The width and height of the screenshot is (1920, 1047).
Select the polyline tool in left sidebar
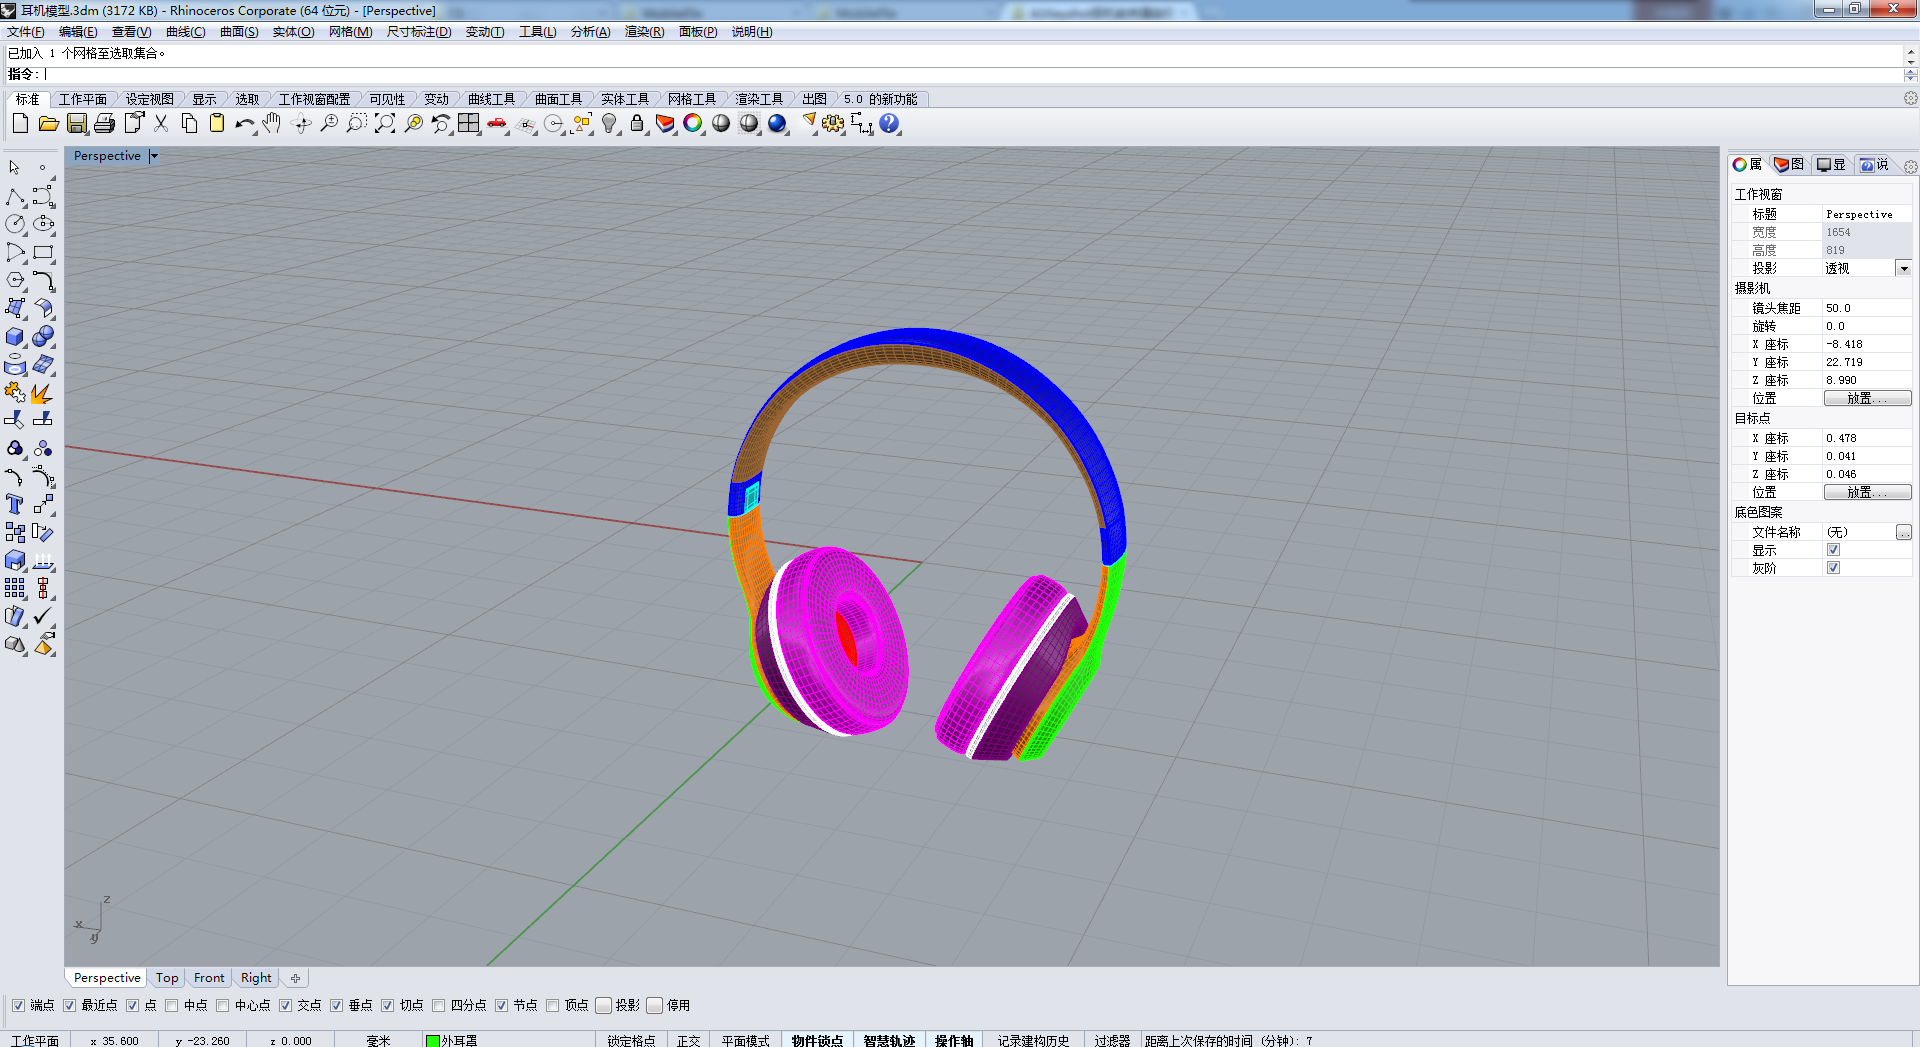(x=15, y=196)
